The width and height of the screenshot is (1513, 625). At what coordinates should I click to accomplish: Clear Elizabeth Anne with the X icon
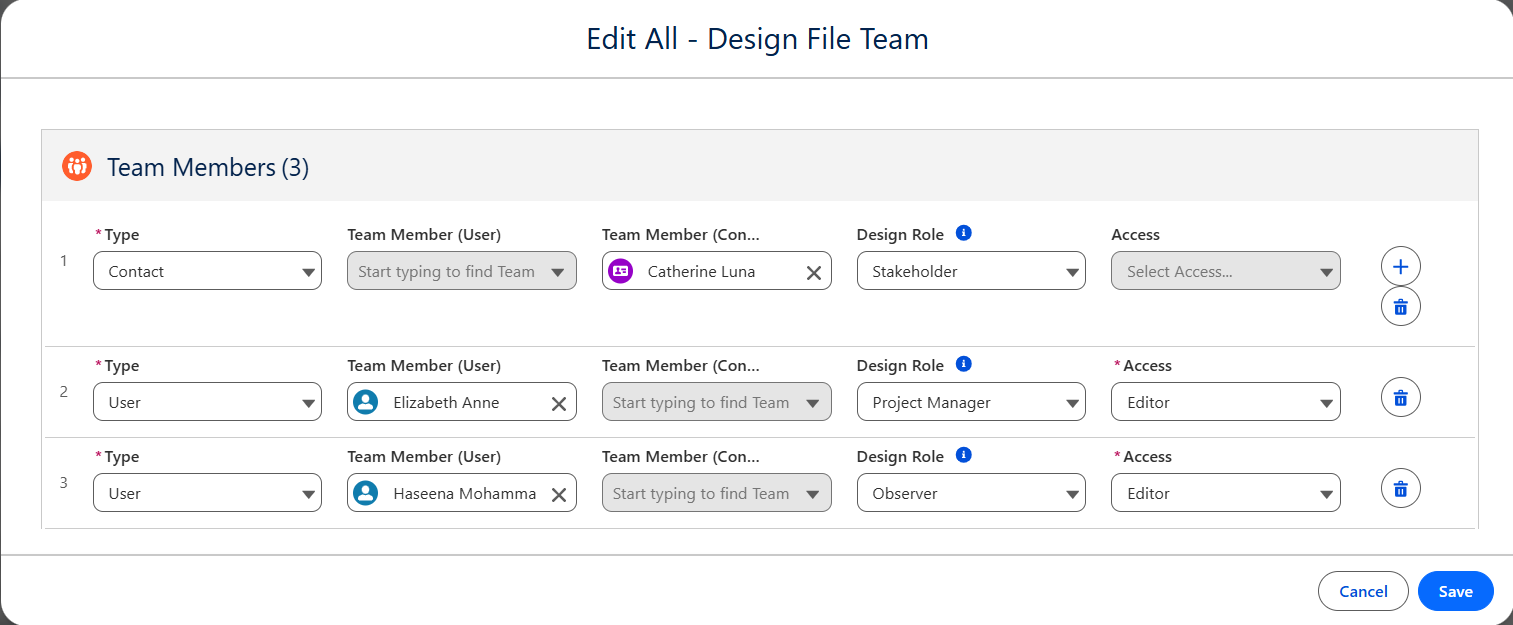pos(558,402)
